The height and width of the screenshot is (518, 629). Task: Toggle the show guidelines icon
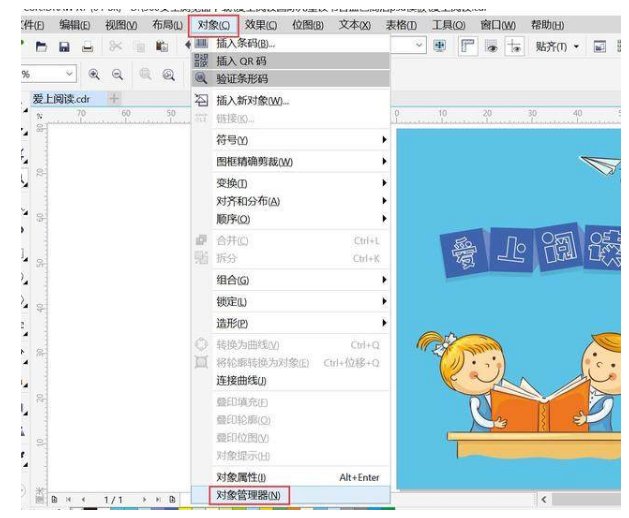[x=515, y=46]
